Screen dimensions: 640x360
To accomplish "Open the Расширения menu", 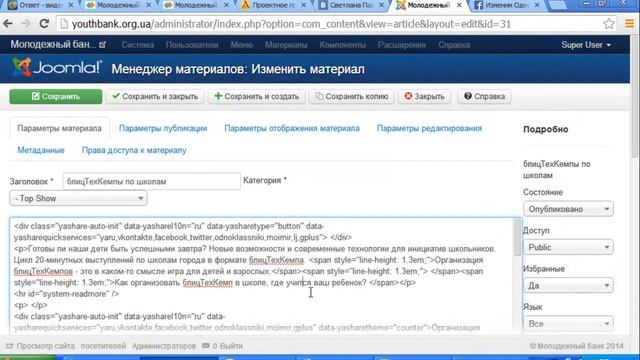I will coord(402,45).
